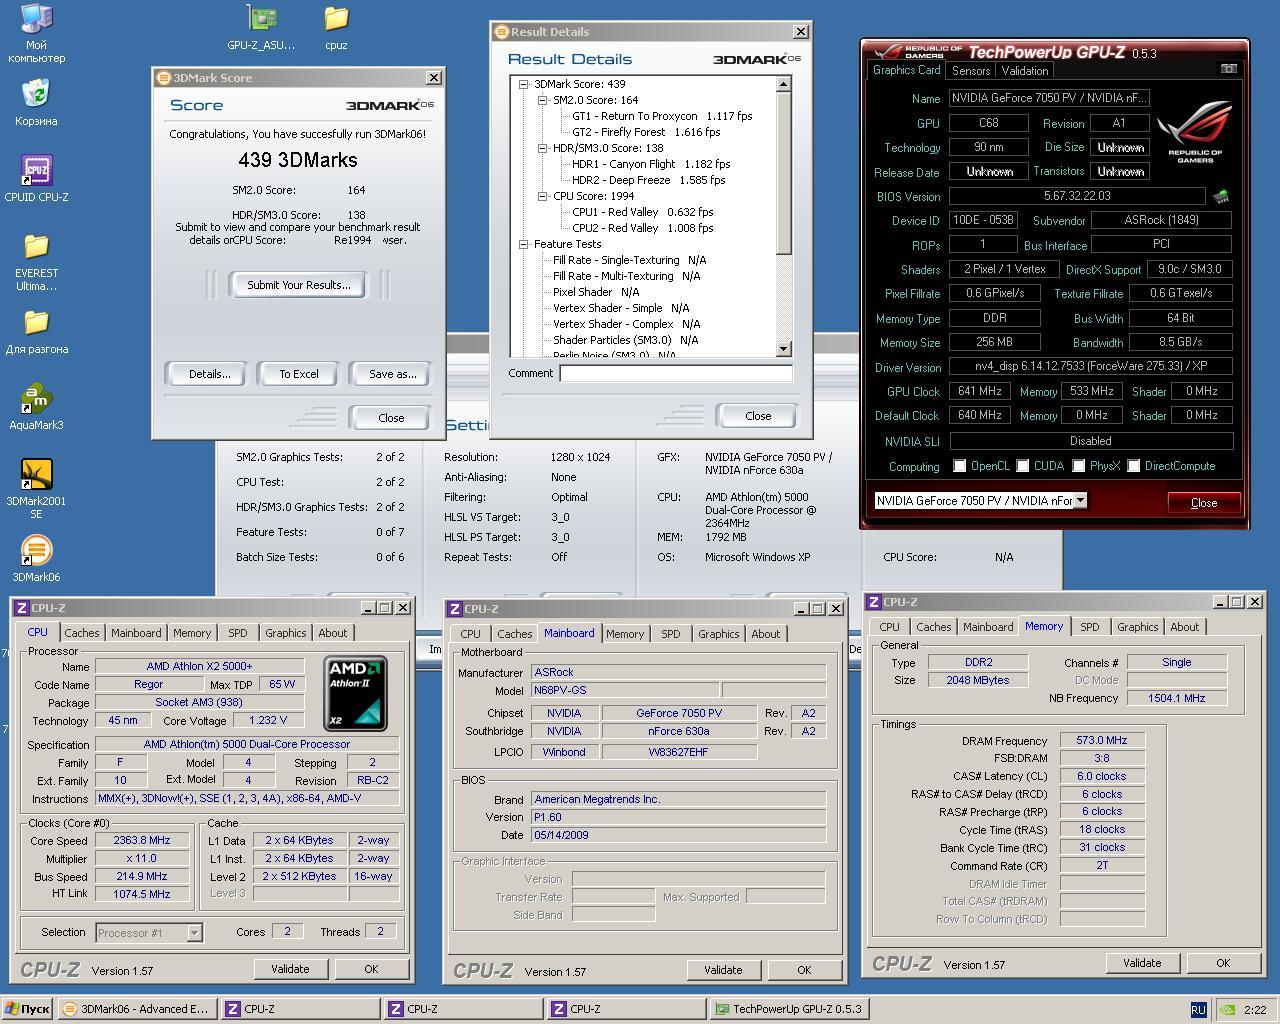Collapse the CPU Score 1994 tree node

pyautogui.click(x=542, y=196)
